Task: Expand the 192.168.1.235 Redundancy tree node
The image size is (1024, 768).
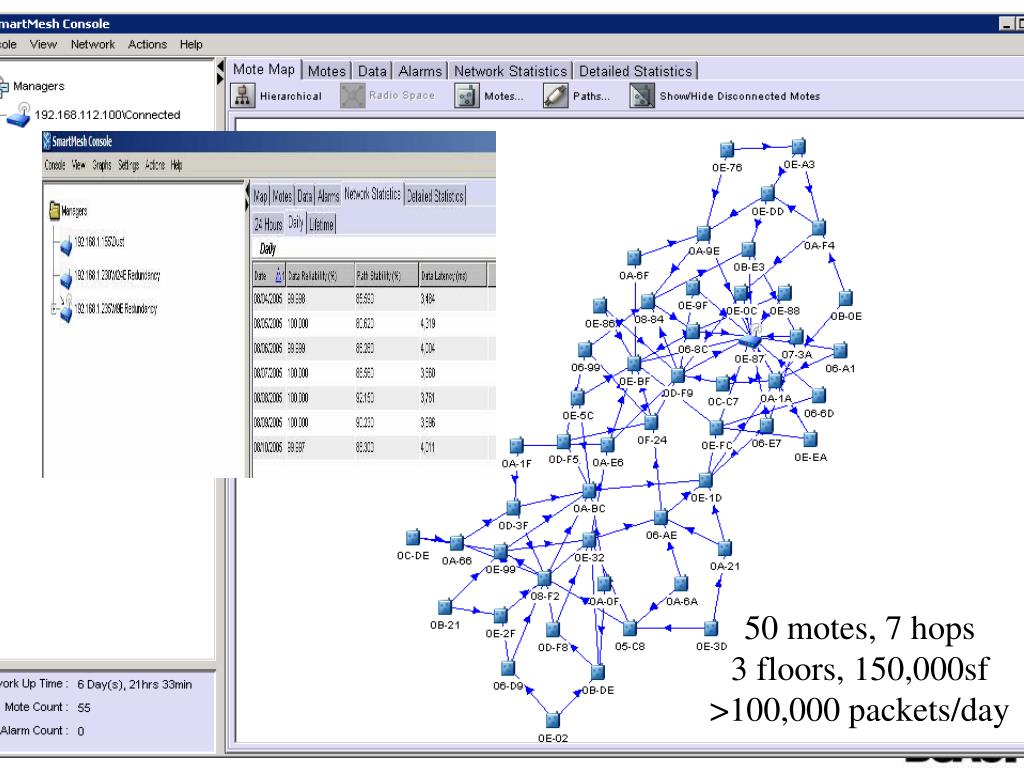Action: [x=54, y=309]
